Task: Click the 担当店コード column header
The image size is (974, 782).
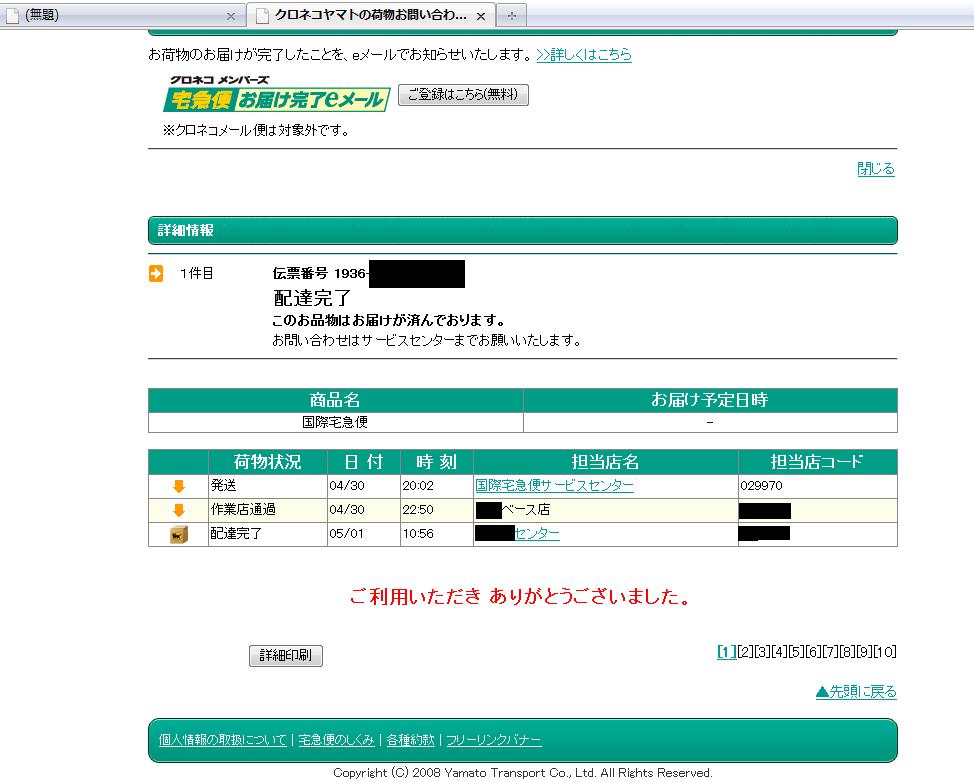Action: [x=817, y=462]
